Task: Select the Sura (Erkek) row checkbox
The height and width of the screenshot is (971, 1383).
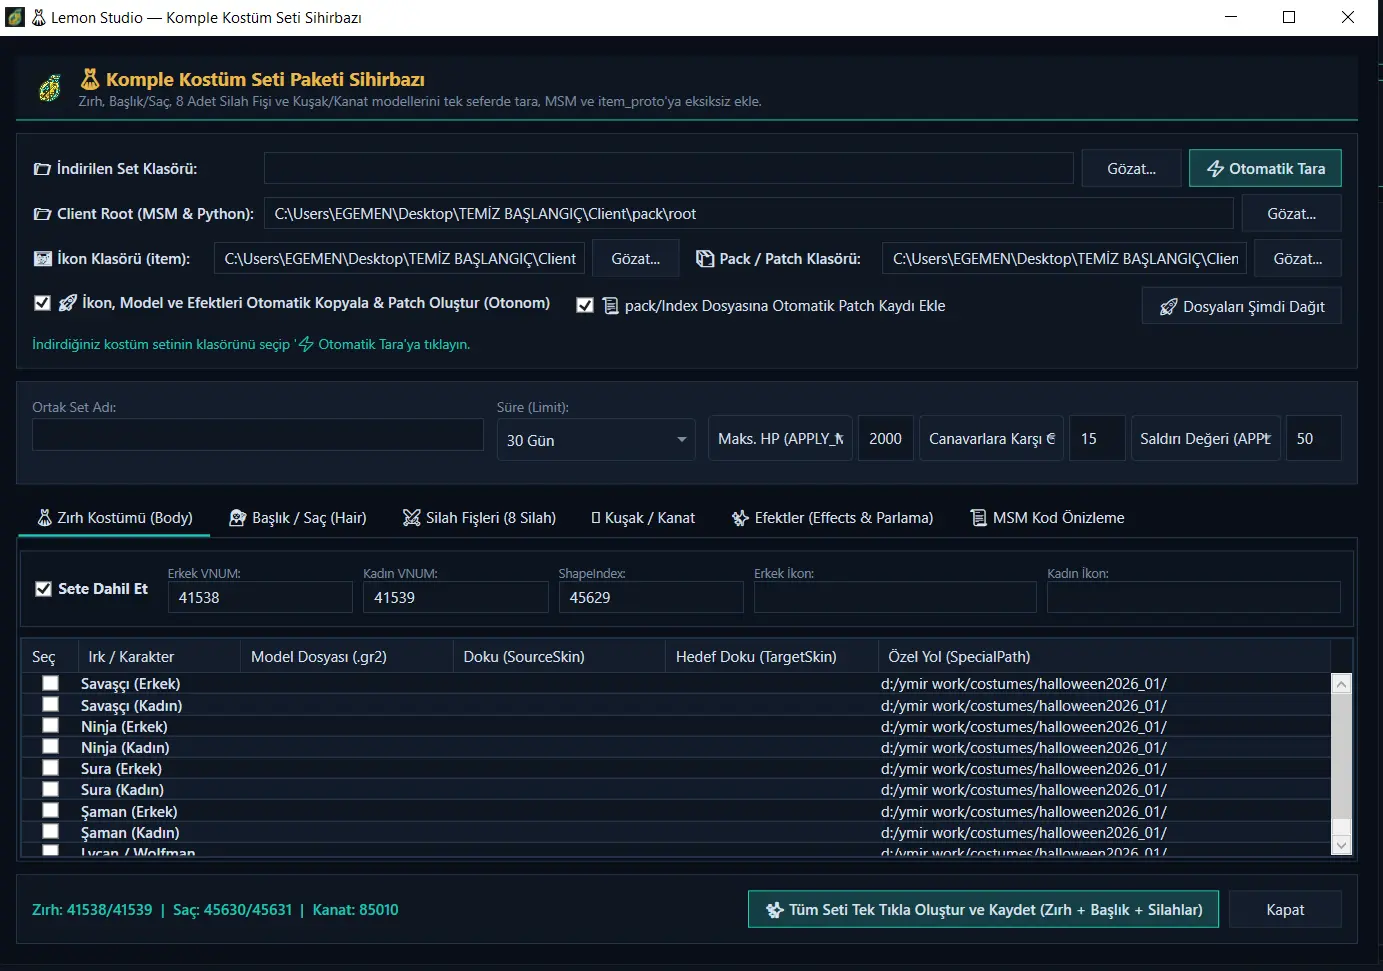Action: point(50,768)
